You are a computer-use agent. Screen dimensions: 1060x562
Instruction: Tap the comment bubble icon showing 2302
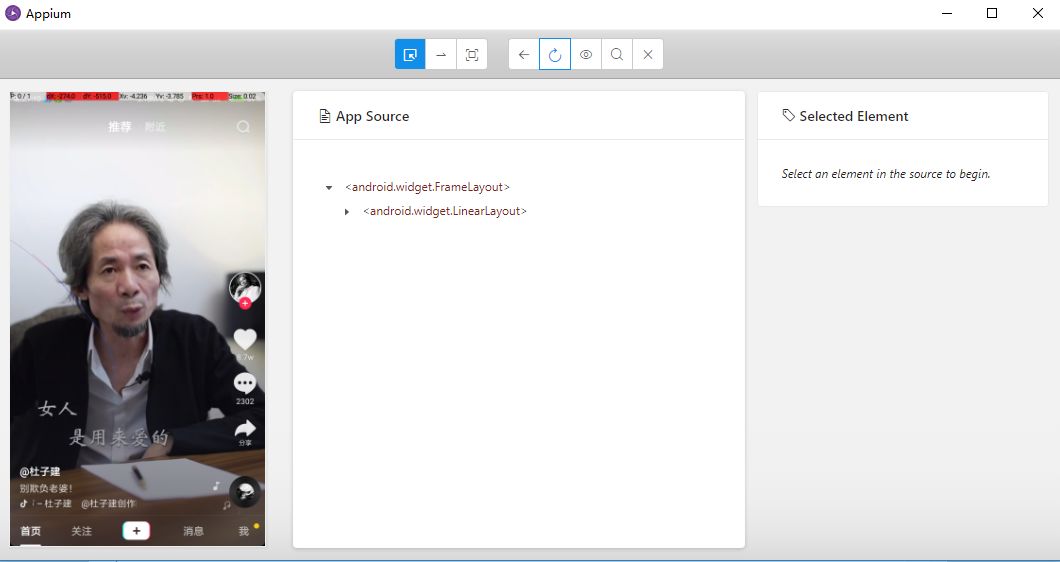click(x=245, y=383)
